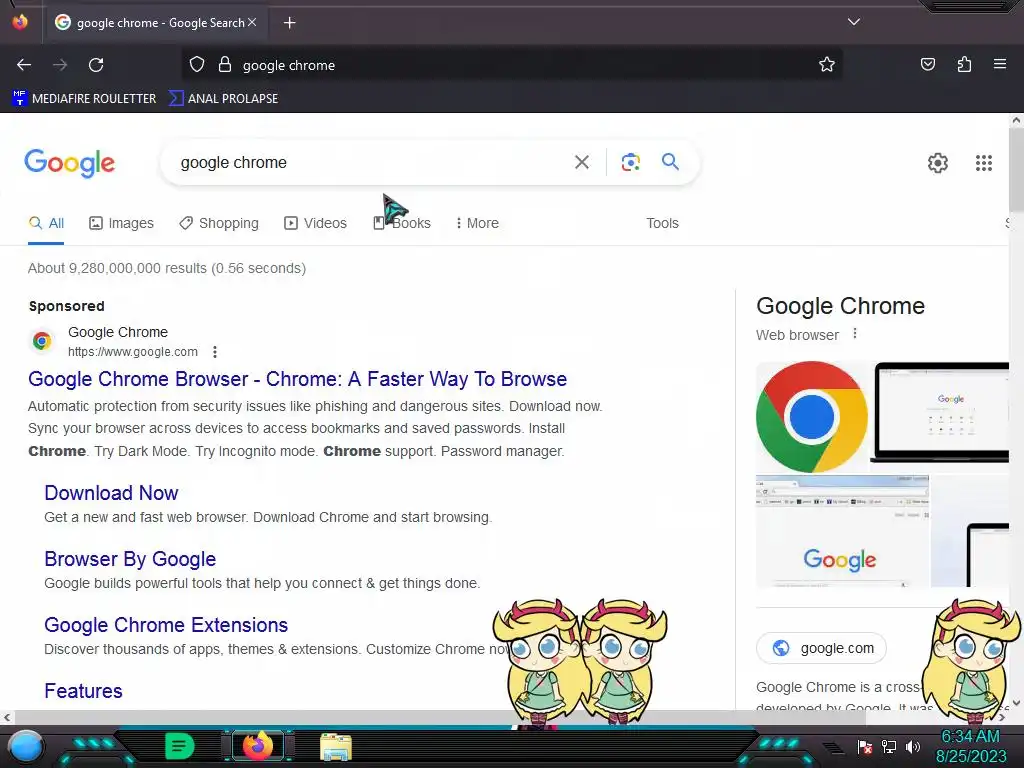
Task: Open the Firefox hamburger application menu
Action: [1000, 64]
